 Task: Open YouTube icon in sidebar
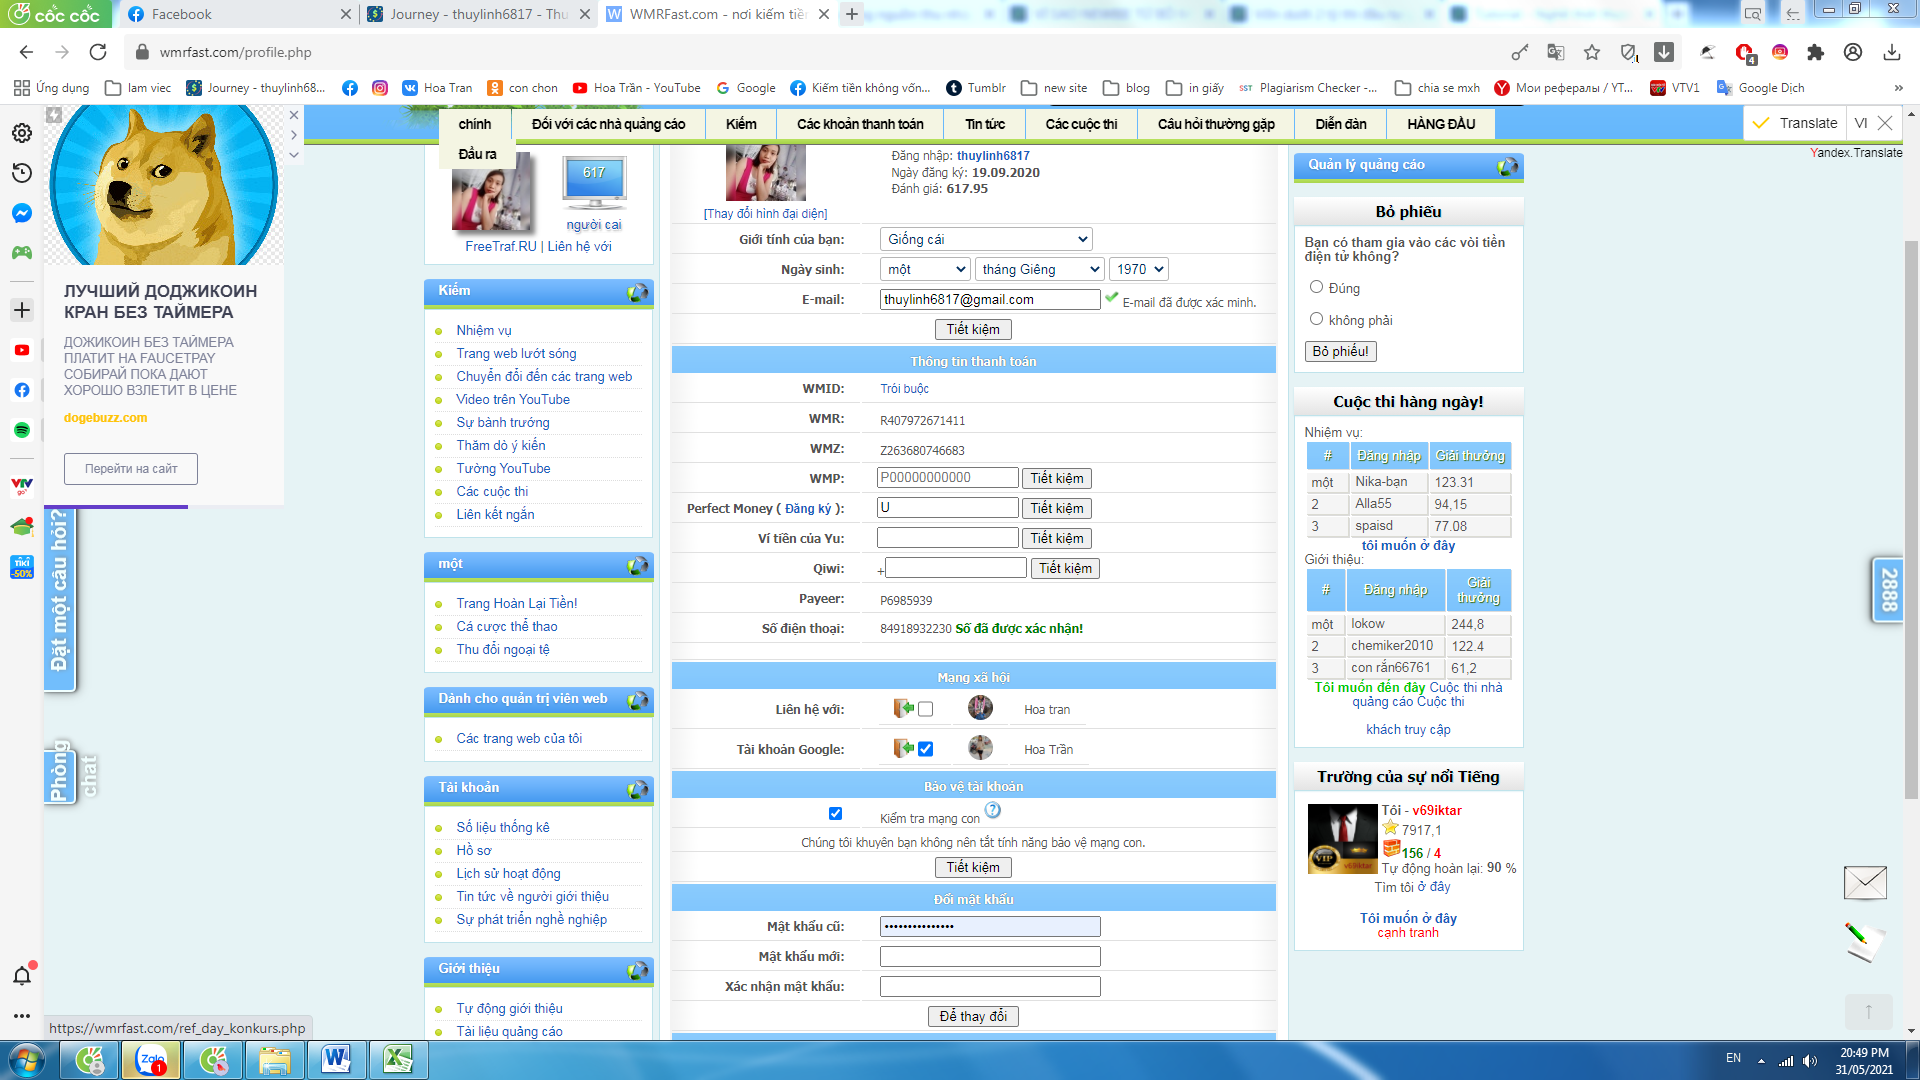click(21, 350)
